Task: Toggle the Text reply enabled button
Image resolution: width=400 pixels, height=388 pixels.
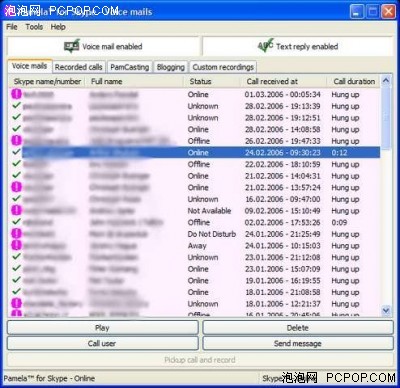Action: click(x=298, y=46)
